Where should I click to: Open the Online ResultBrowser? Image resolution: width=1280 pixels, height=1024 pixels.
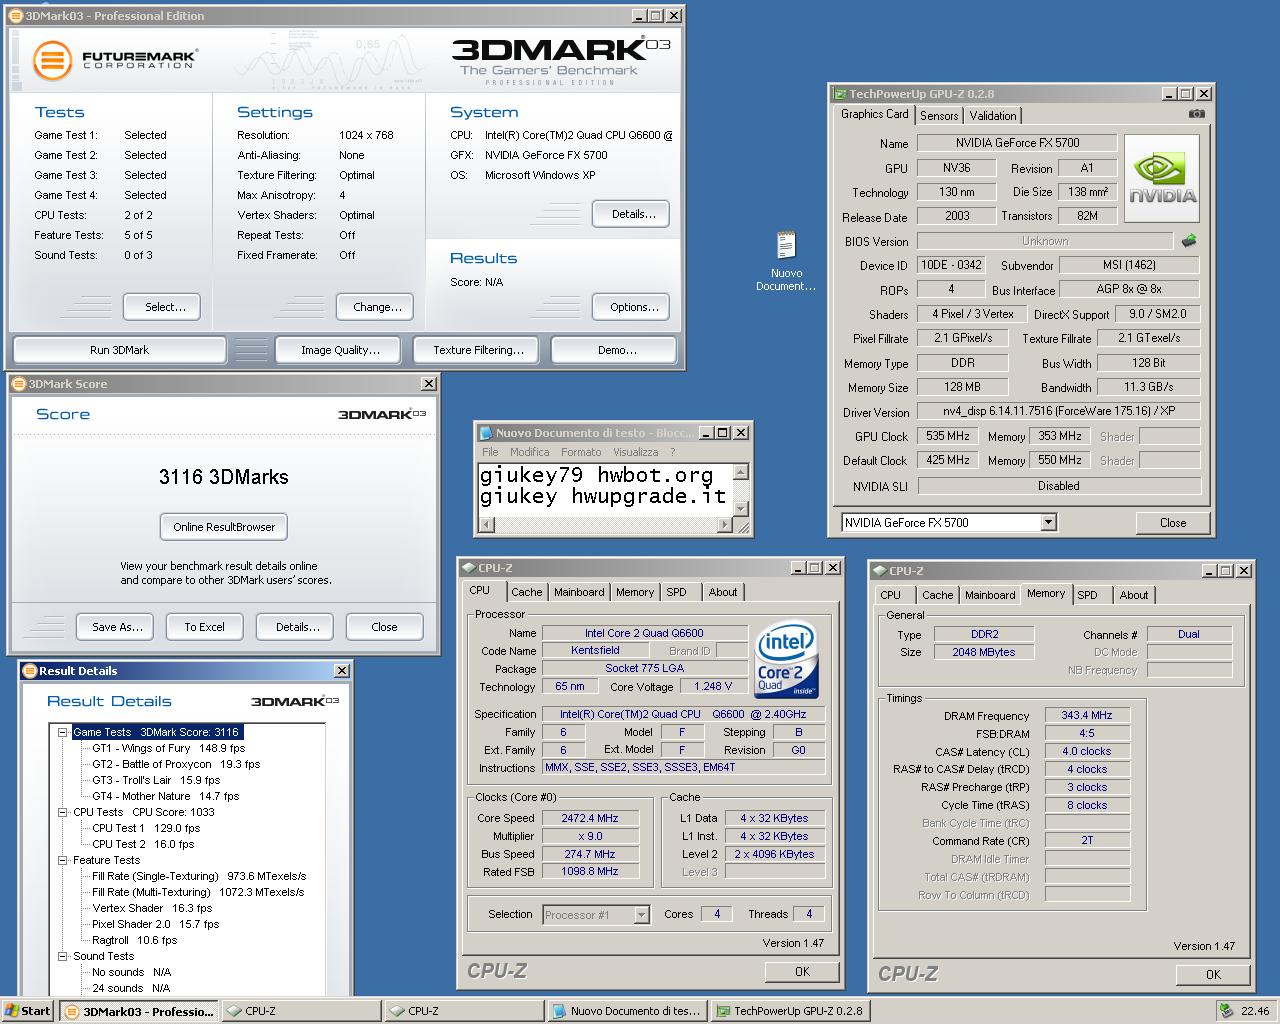[224, 527]
